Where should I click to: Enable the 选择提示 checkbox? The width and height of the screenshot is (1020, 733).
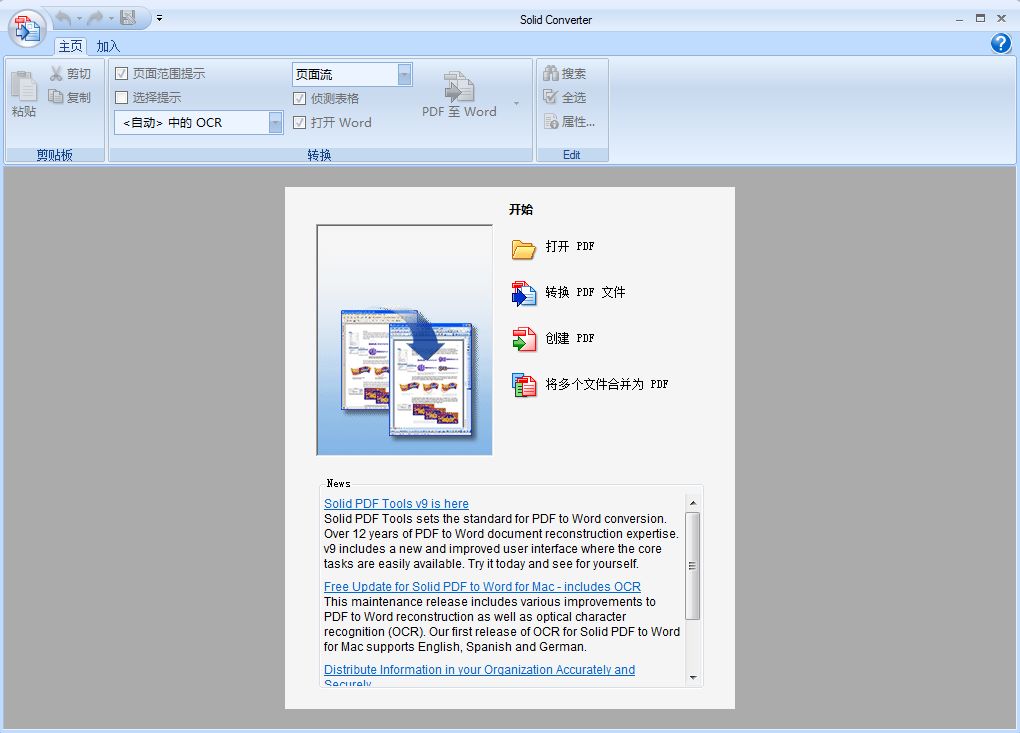(x=122, y=98)
